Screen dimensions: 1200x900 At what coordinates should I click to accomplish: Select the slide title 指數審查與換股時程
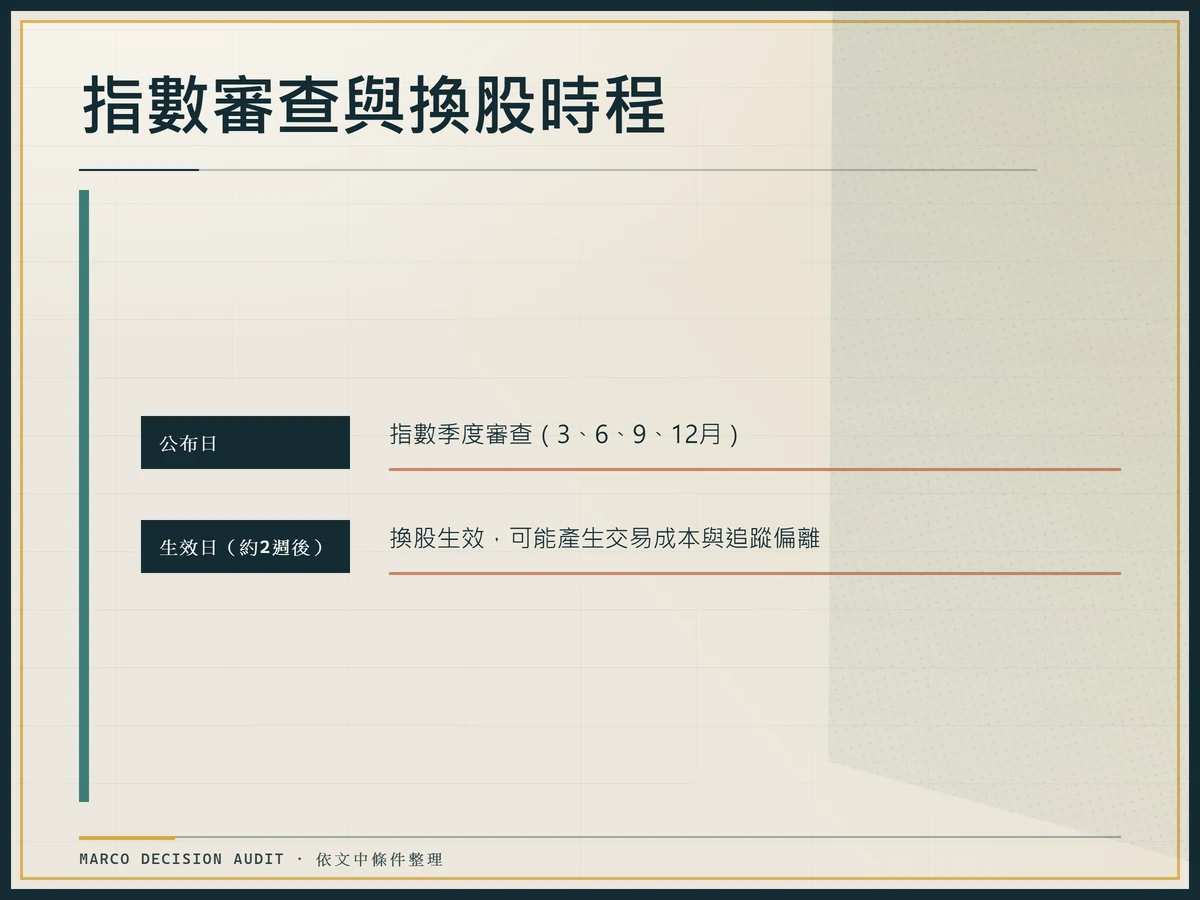372,104
